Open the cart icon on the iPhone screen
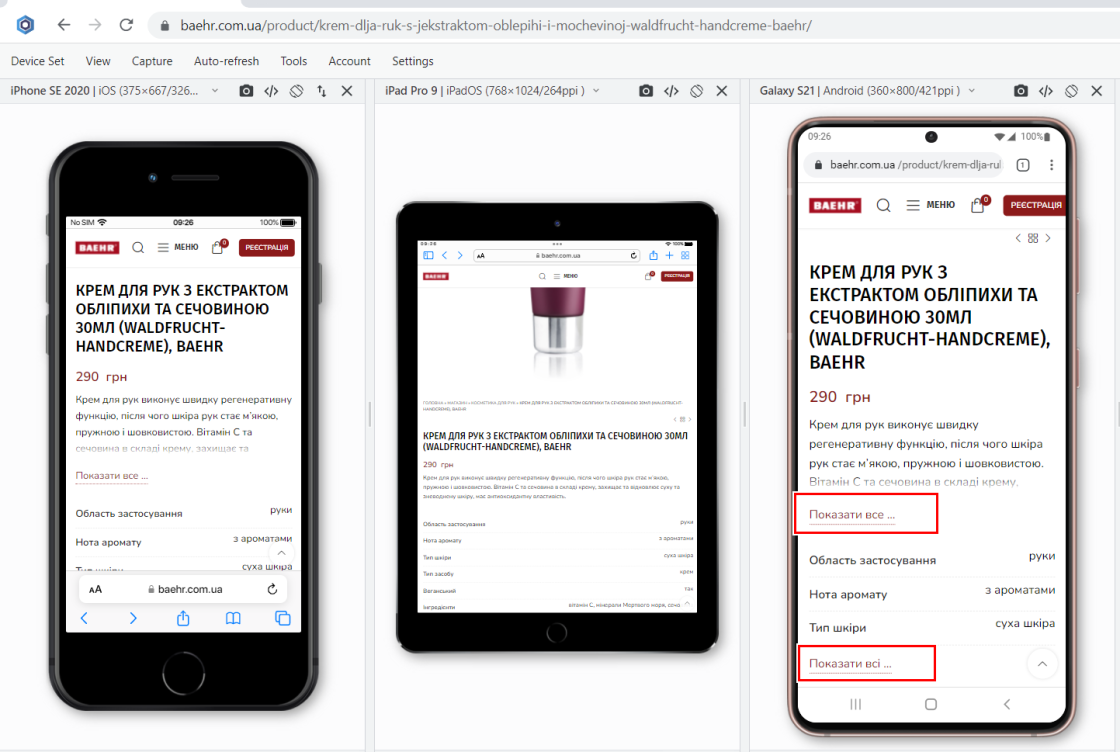The width and height of the screenshot is (1120, 752). tap(219, 246)
